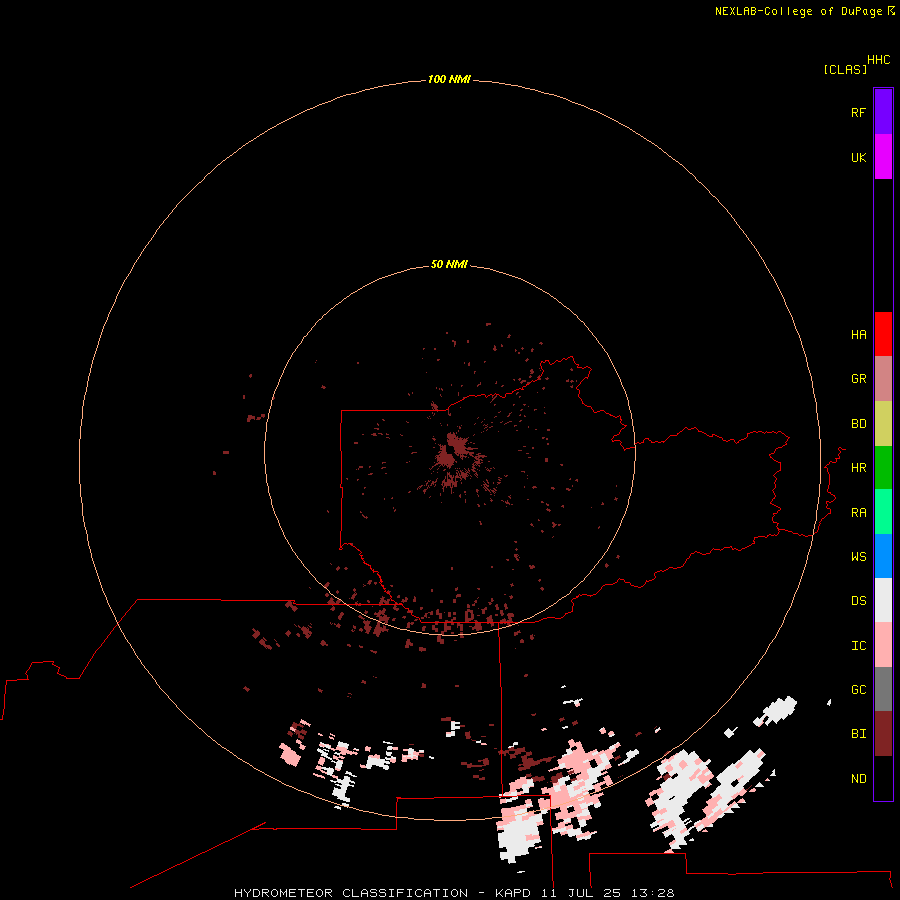
Task: Click the [CLAS] units label
Action: click(x=845, y=69)
